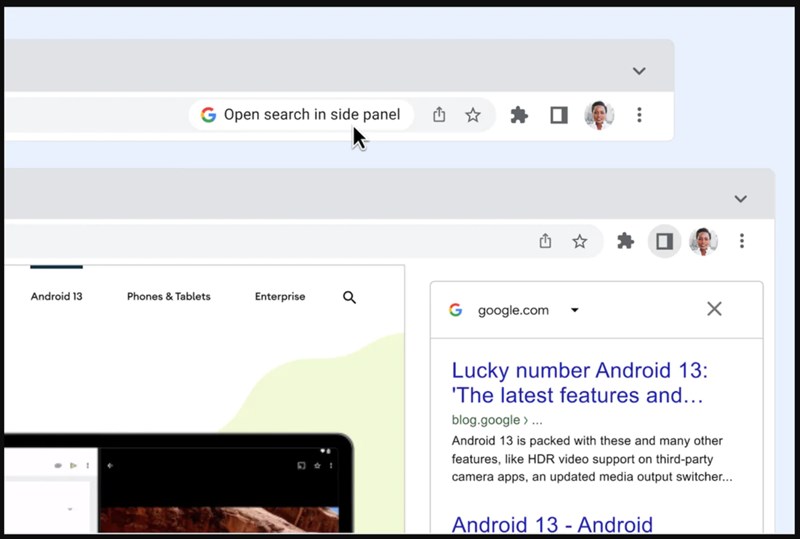
Task: Open Enterprise nav item
Action: (280, 297)
